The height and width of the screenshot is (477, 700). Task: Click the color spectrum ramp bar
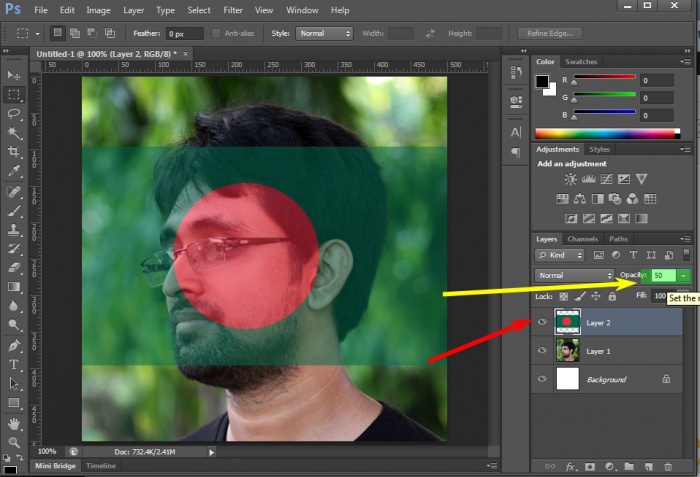click(607, 133)
